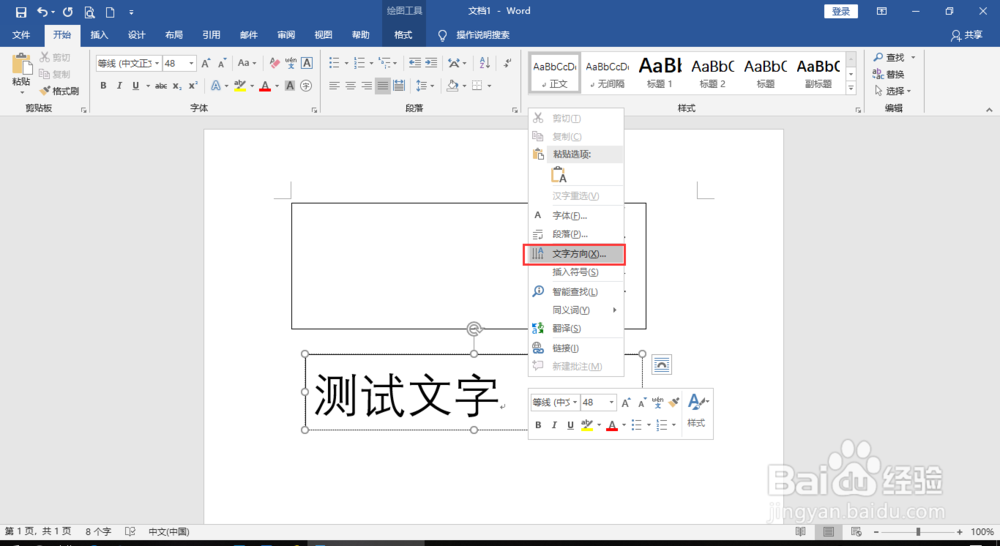Switch to web layout view in the status bar
1000x546 pixels.
coord(857,531)
